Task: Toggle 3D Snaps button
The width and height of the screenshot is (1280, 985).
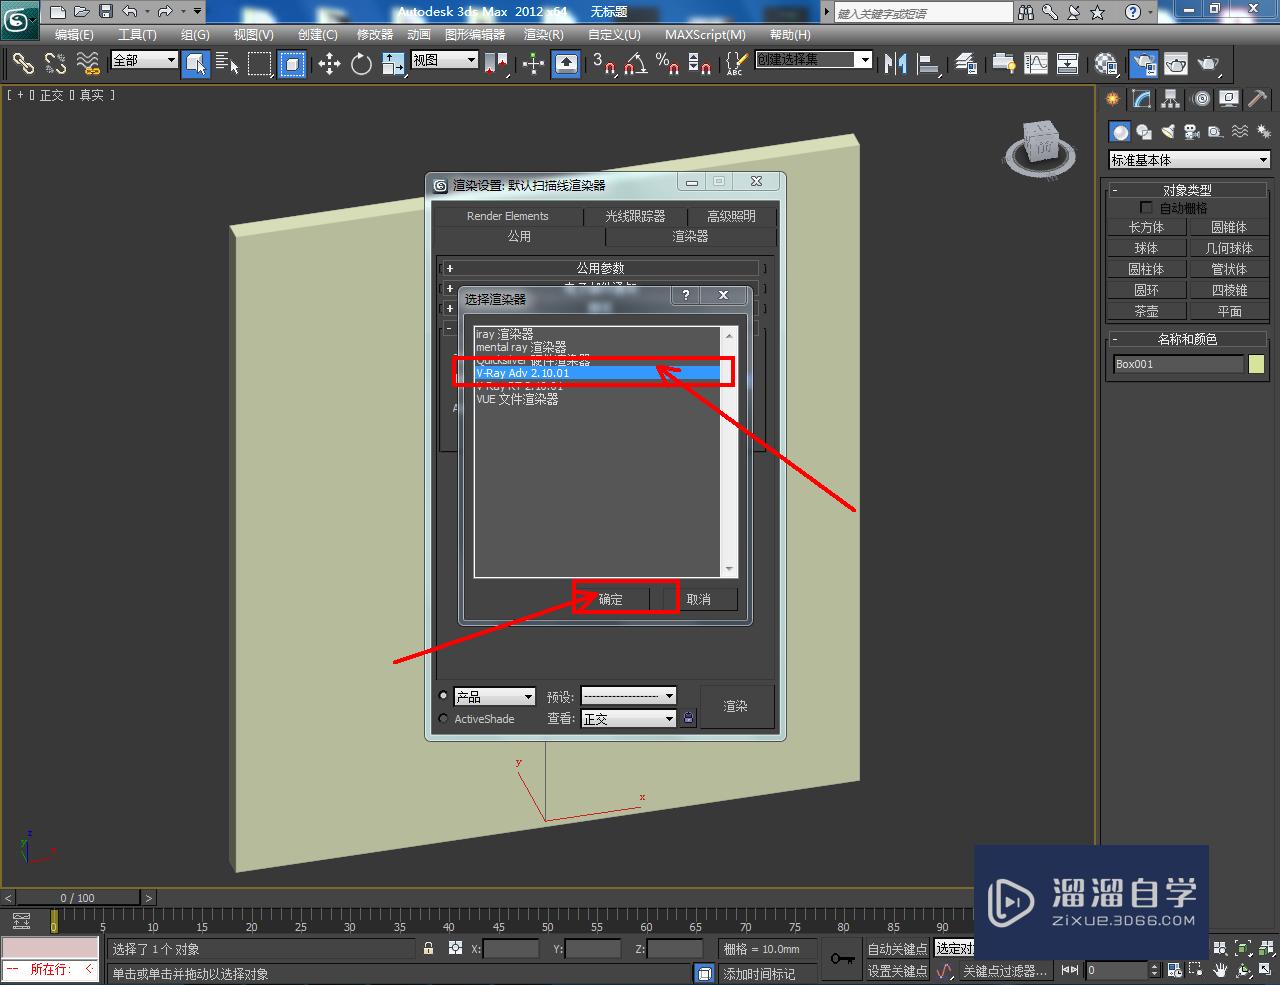Action: [604, 64]
